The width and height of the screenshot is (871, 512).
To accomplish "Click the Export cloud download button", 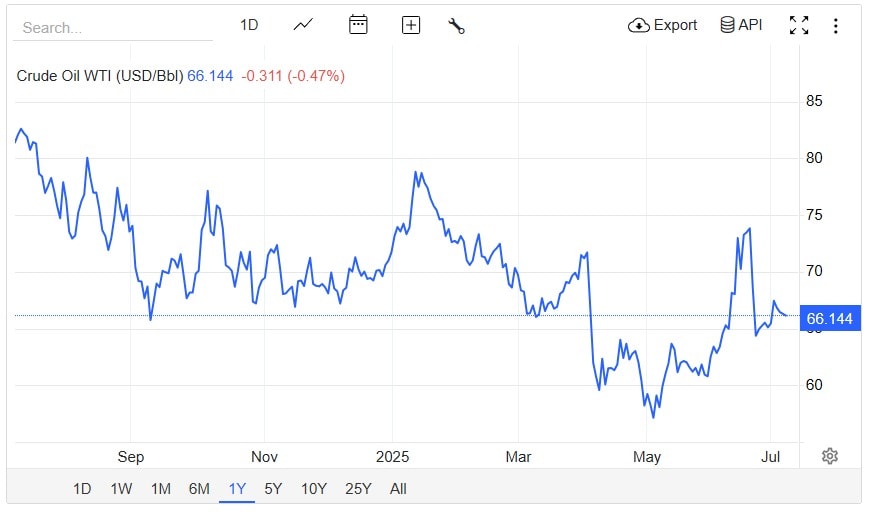I will click(x=662, y=25).
